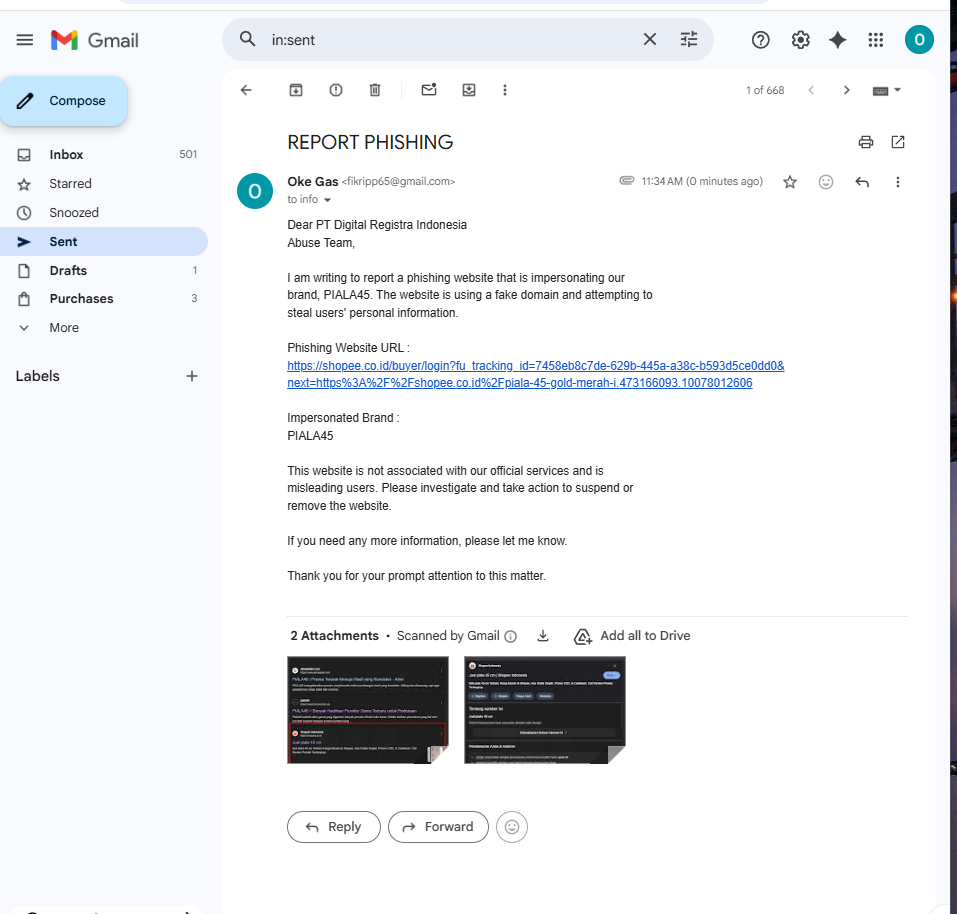Expand recipient details next to 'to info'

(327, 200)
